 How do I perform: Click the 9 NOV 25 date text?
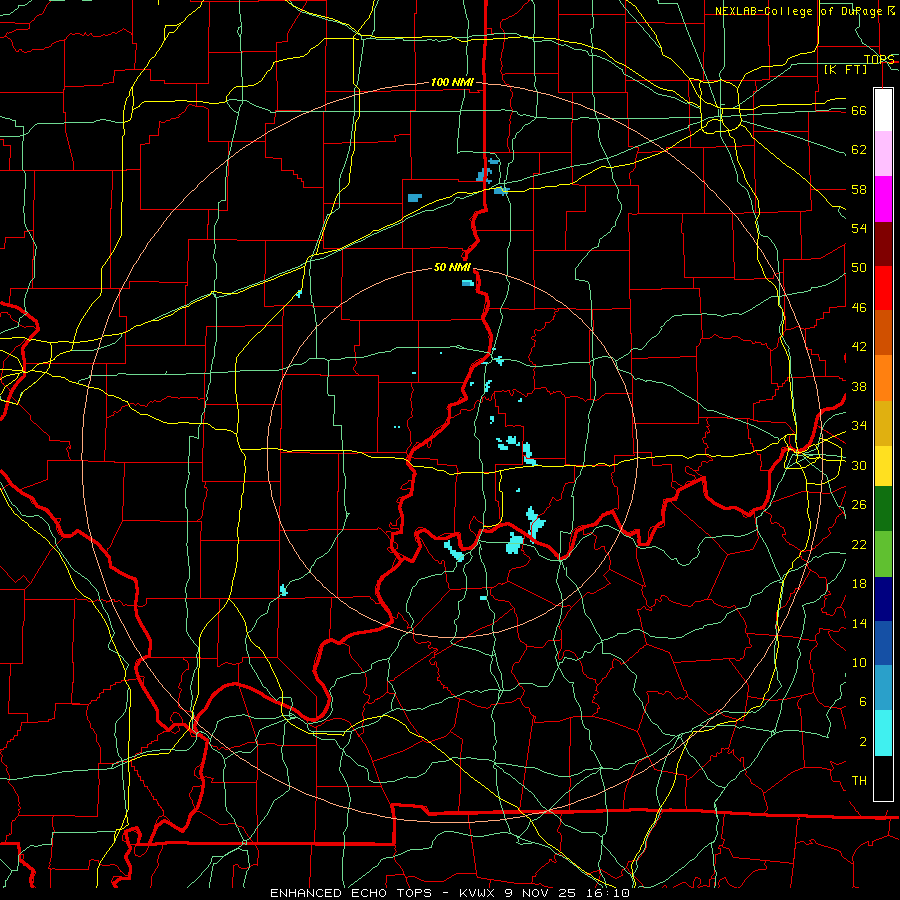click(x=540, y=893)
